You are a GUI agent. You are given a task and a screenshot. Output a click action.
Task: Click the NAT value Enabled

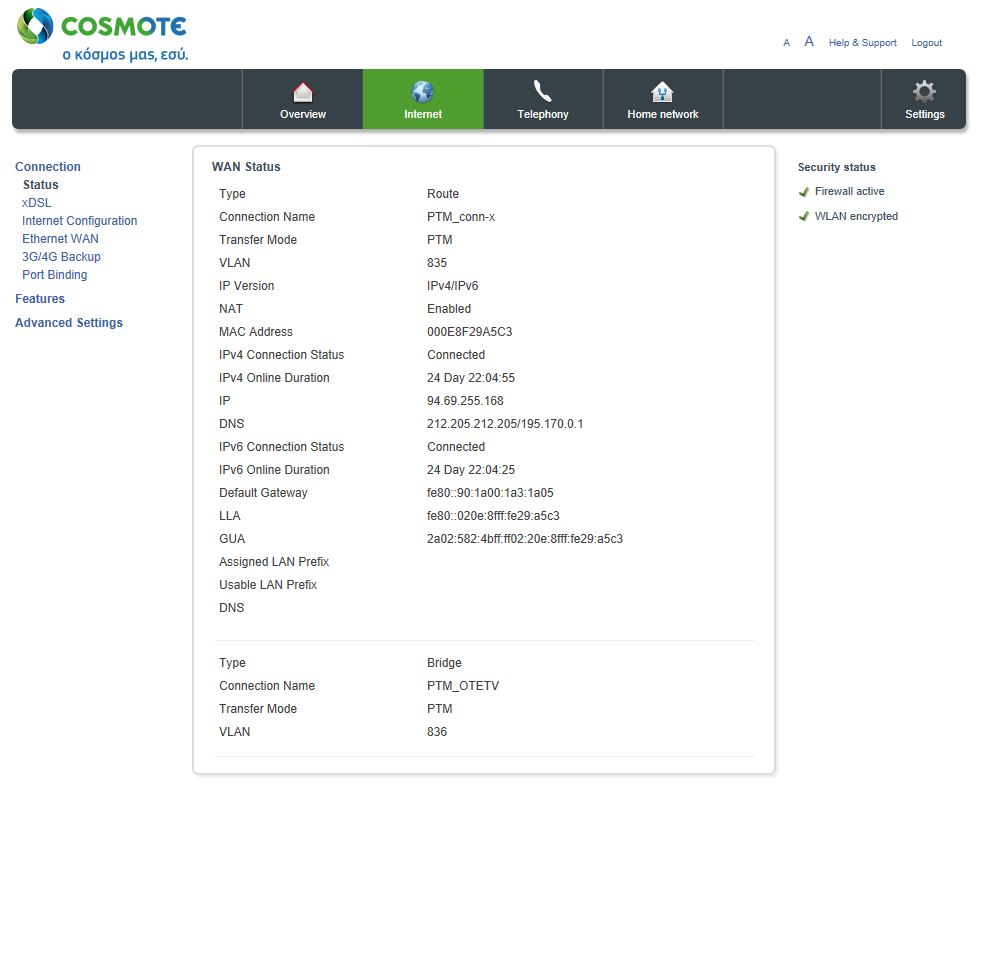tap(449, 309)
